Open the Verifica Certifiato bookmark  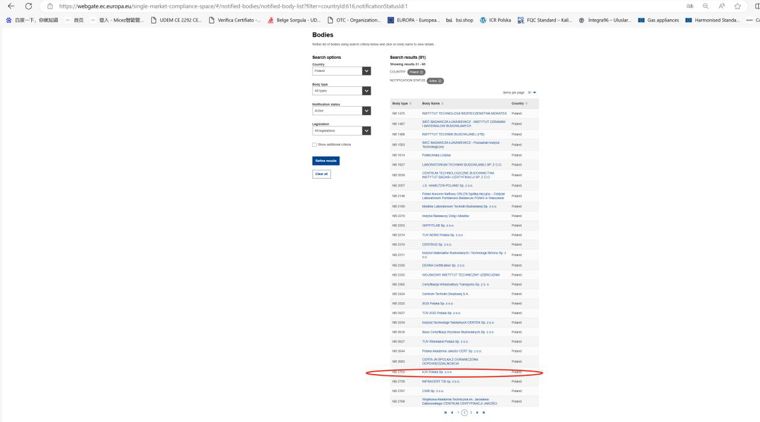tap(235, 20)
